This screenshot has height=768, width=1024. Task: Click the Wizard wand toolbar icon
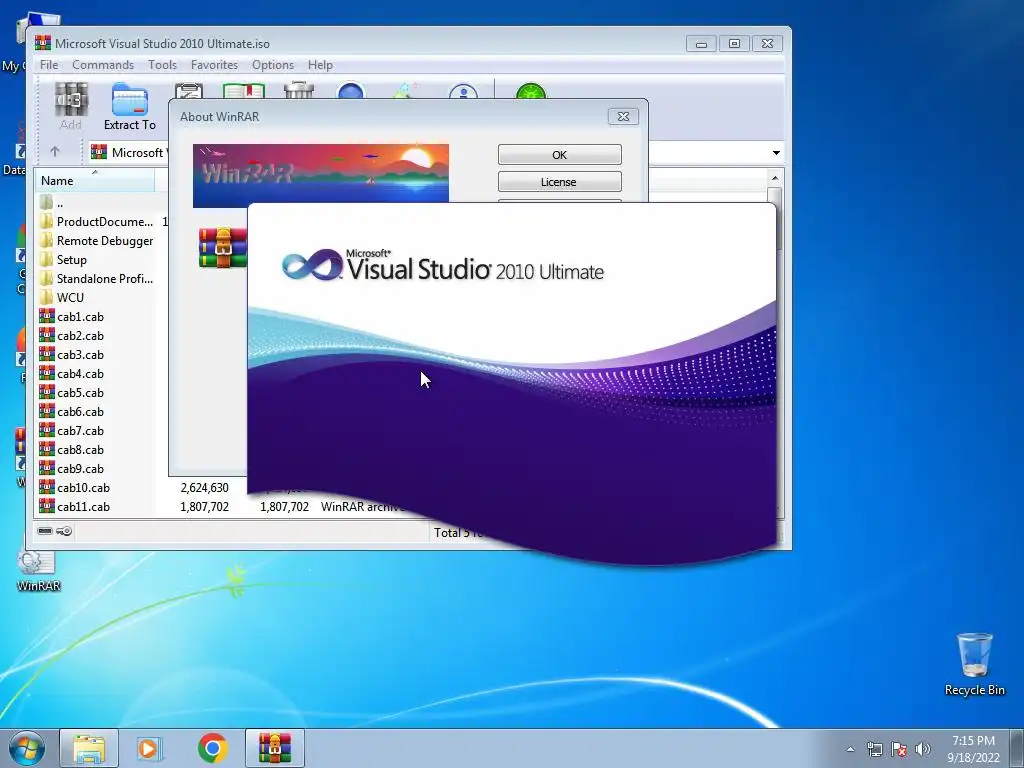pyautogui.click(x=405, y=91)
